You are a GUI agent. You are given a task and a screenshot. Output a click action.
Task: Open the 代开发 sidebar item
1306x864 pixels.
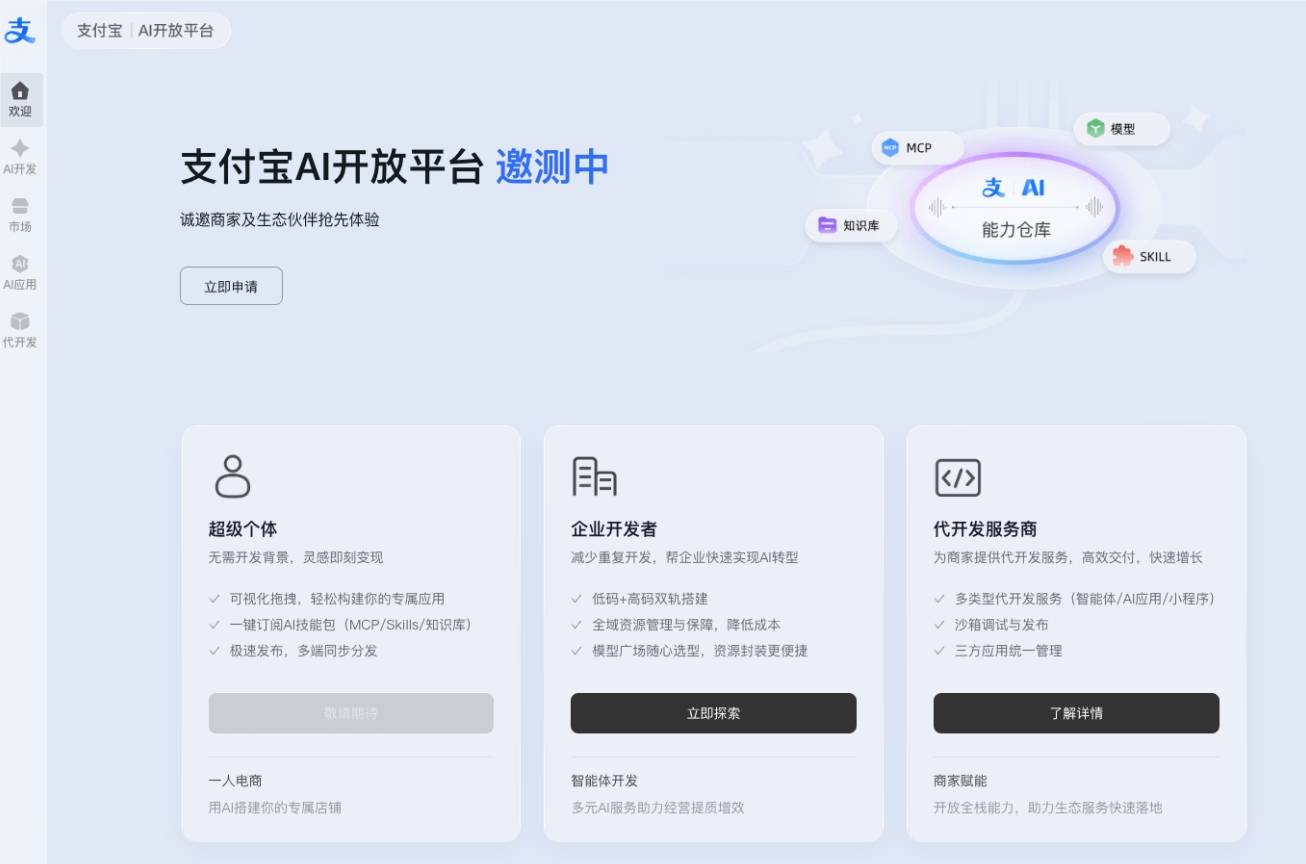[x=20, y=330]
